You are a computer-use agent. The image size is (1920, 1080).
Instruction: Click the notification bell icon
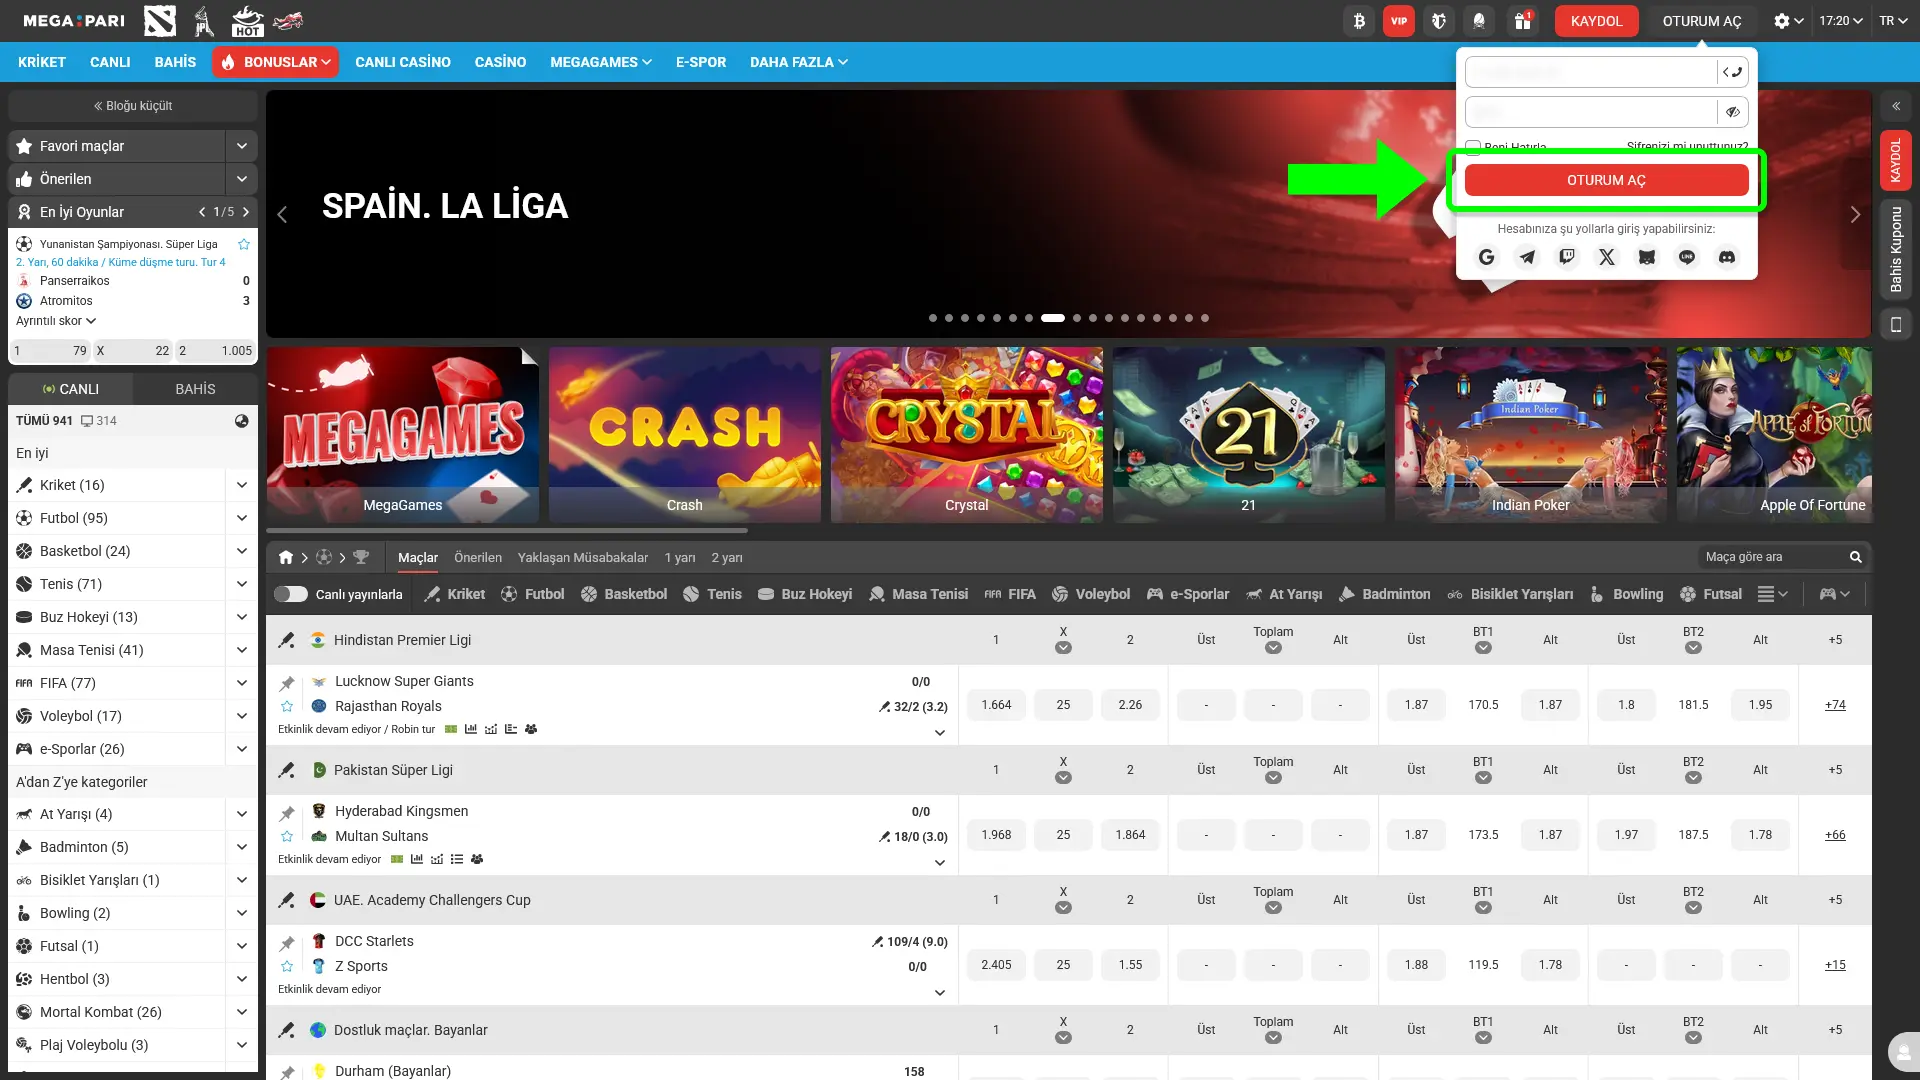(1479, 21)
